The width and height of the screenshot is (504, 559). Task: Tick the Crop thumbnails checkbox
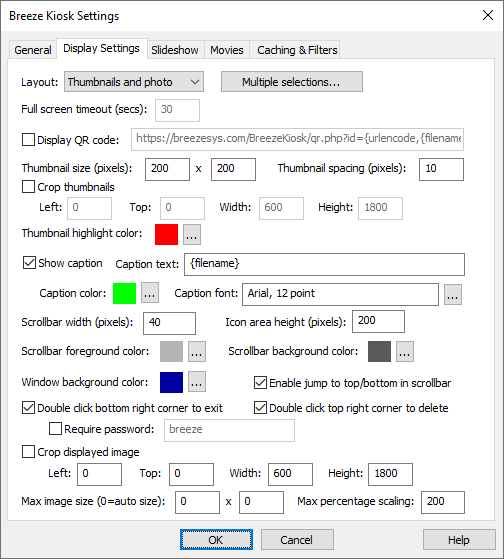[29, 186]
